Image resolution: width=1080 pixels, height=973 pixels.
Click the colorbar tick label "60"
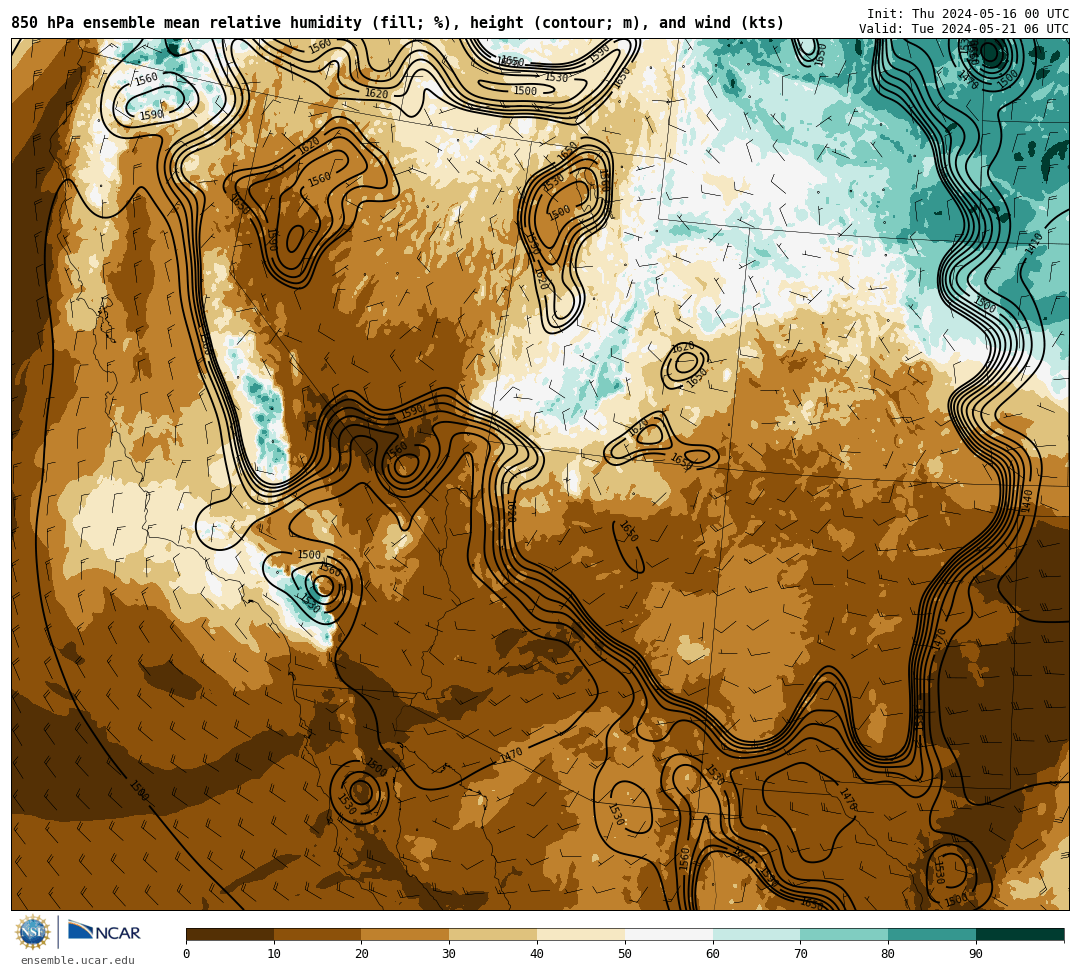(x=713, y=954)
